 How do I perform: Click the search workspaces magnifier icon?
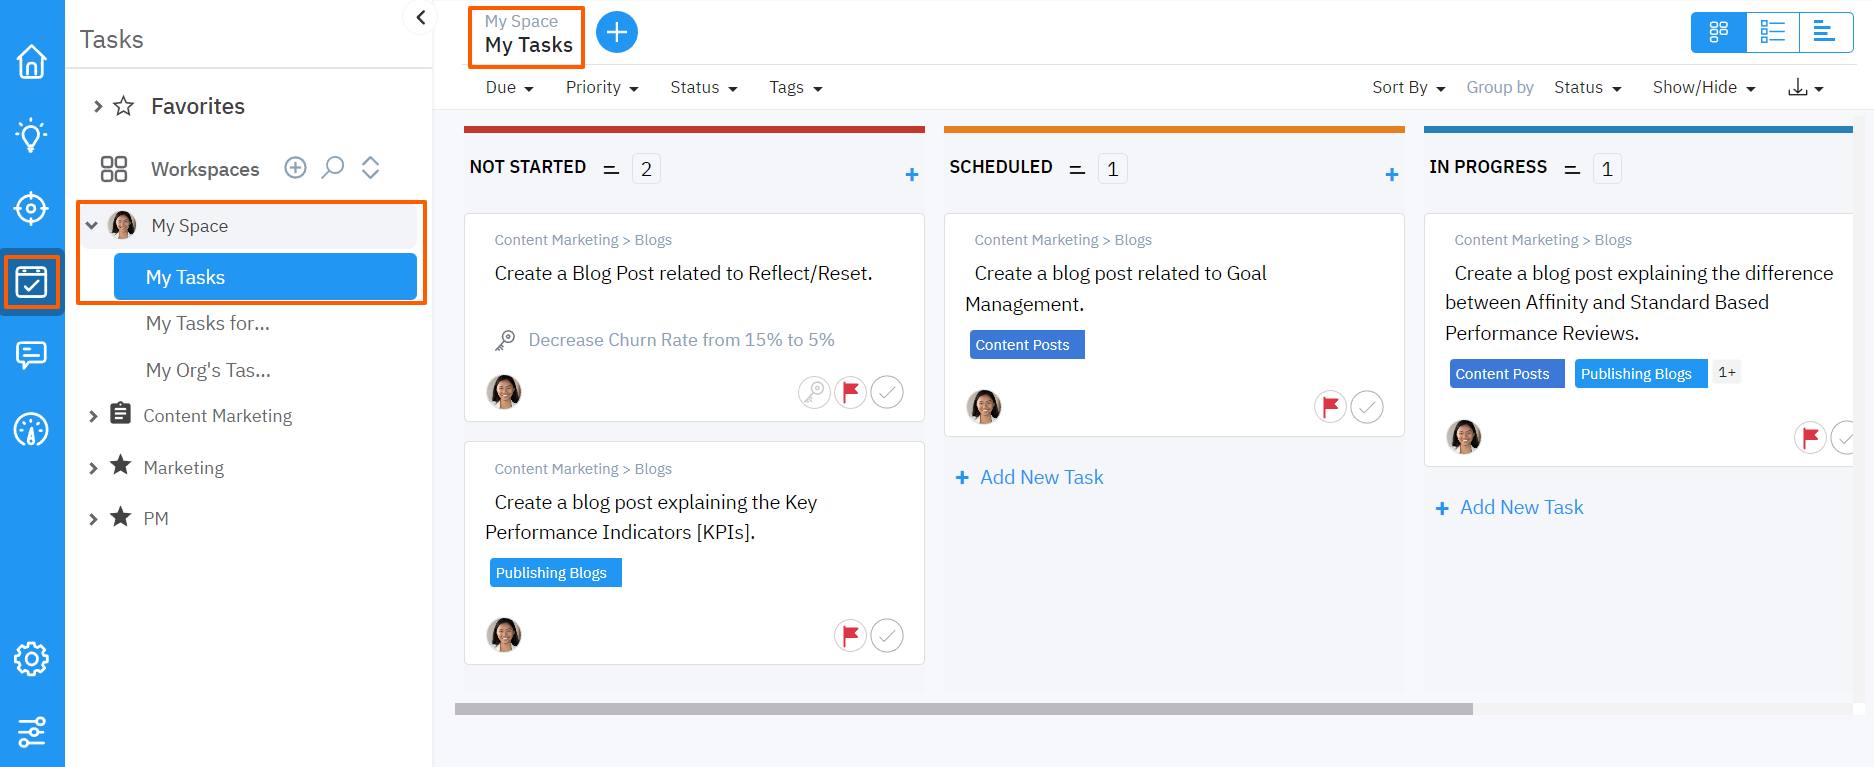[x=333, y=168]
